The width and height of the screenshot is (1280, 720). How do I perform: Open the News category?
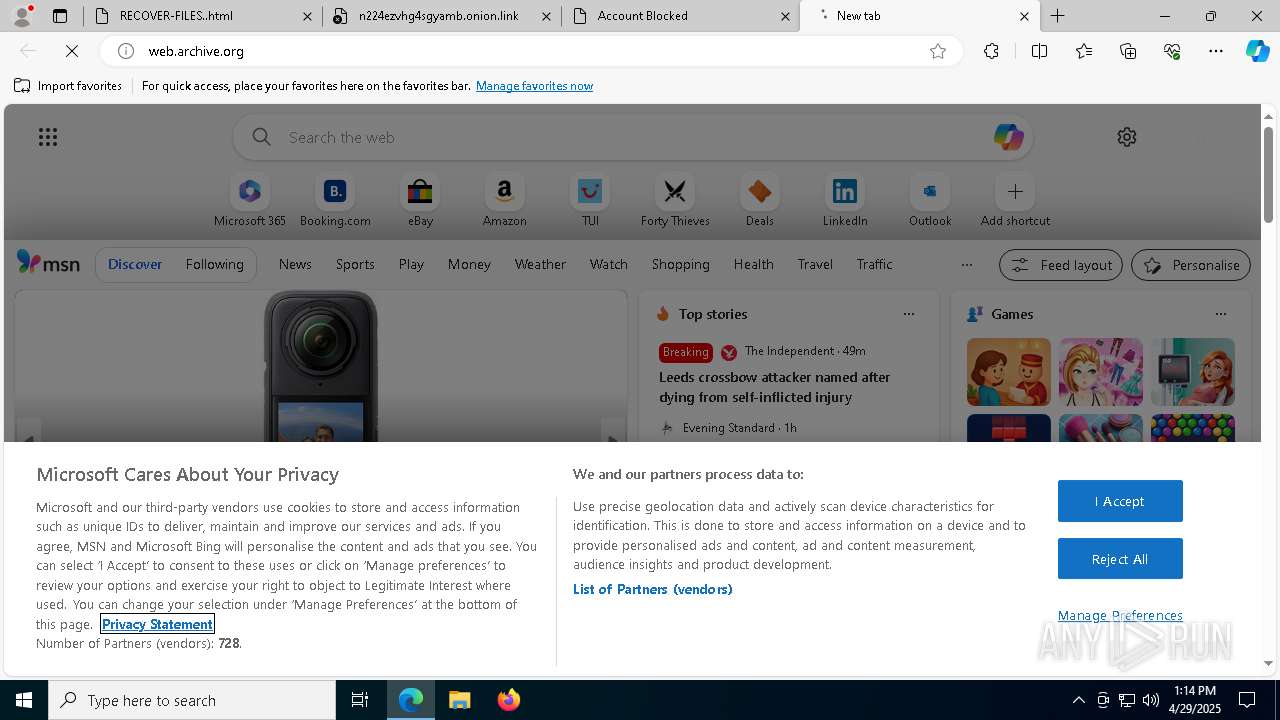tap(295, 264)
